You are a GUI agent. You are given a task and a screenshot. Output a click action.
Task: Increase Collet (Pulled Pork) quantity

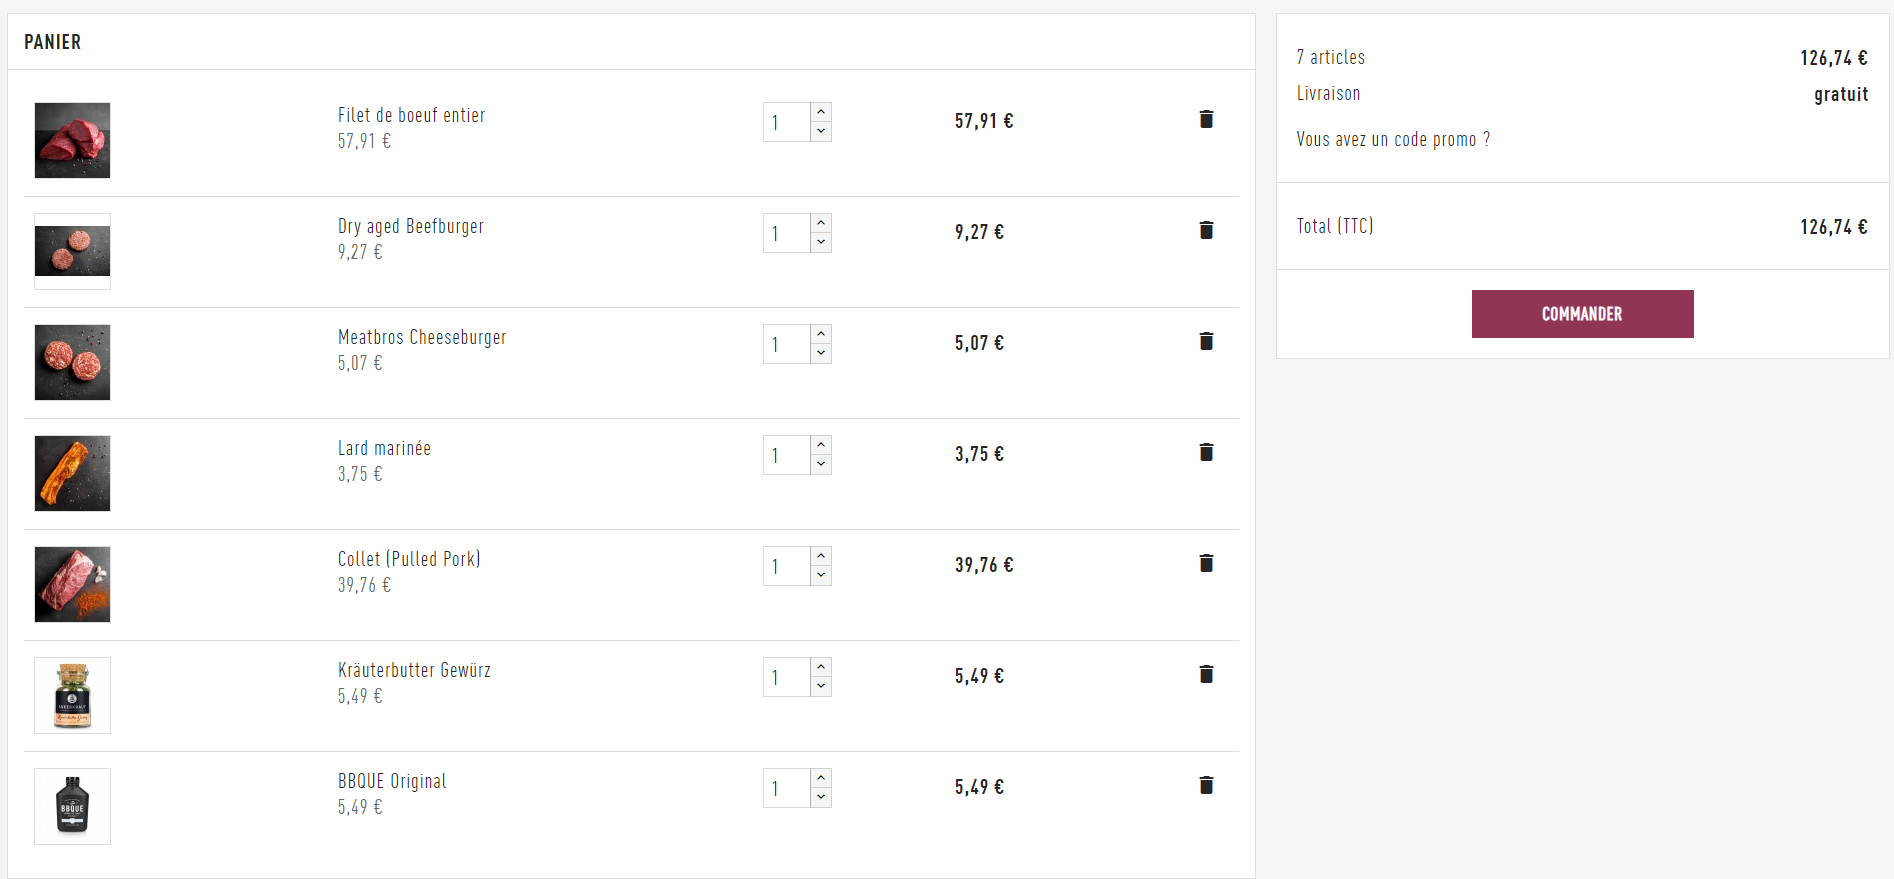pyautogui.click(x=821, y=556)
